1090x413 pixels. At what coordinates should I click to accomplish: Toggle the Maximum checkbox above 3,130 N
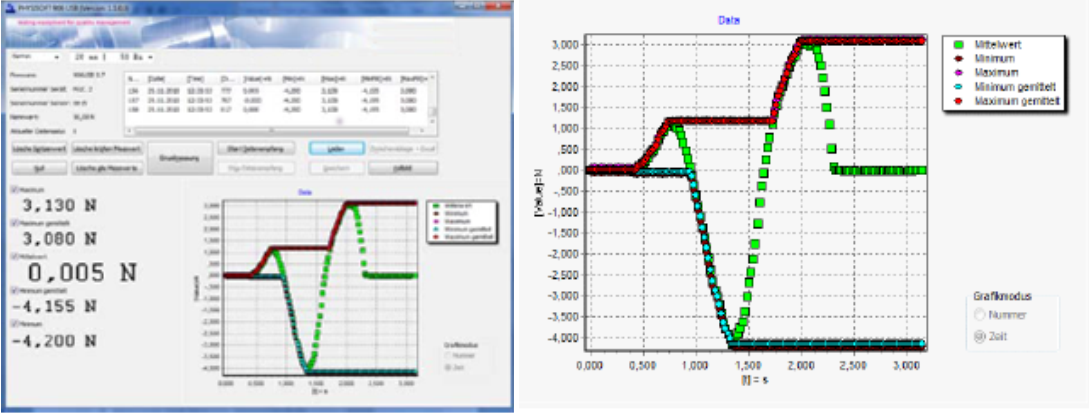click(12, 188)
